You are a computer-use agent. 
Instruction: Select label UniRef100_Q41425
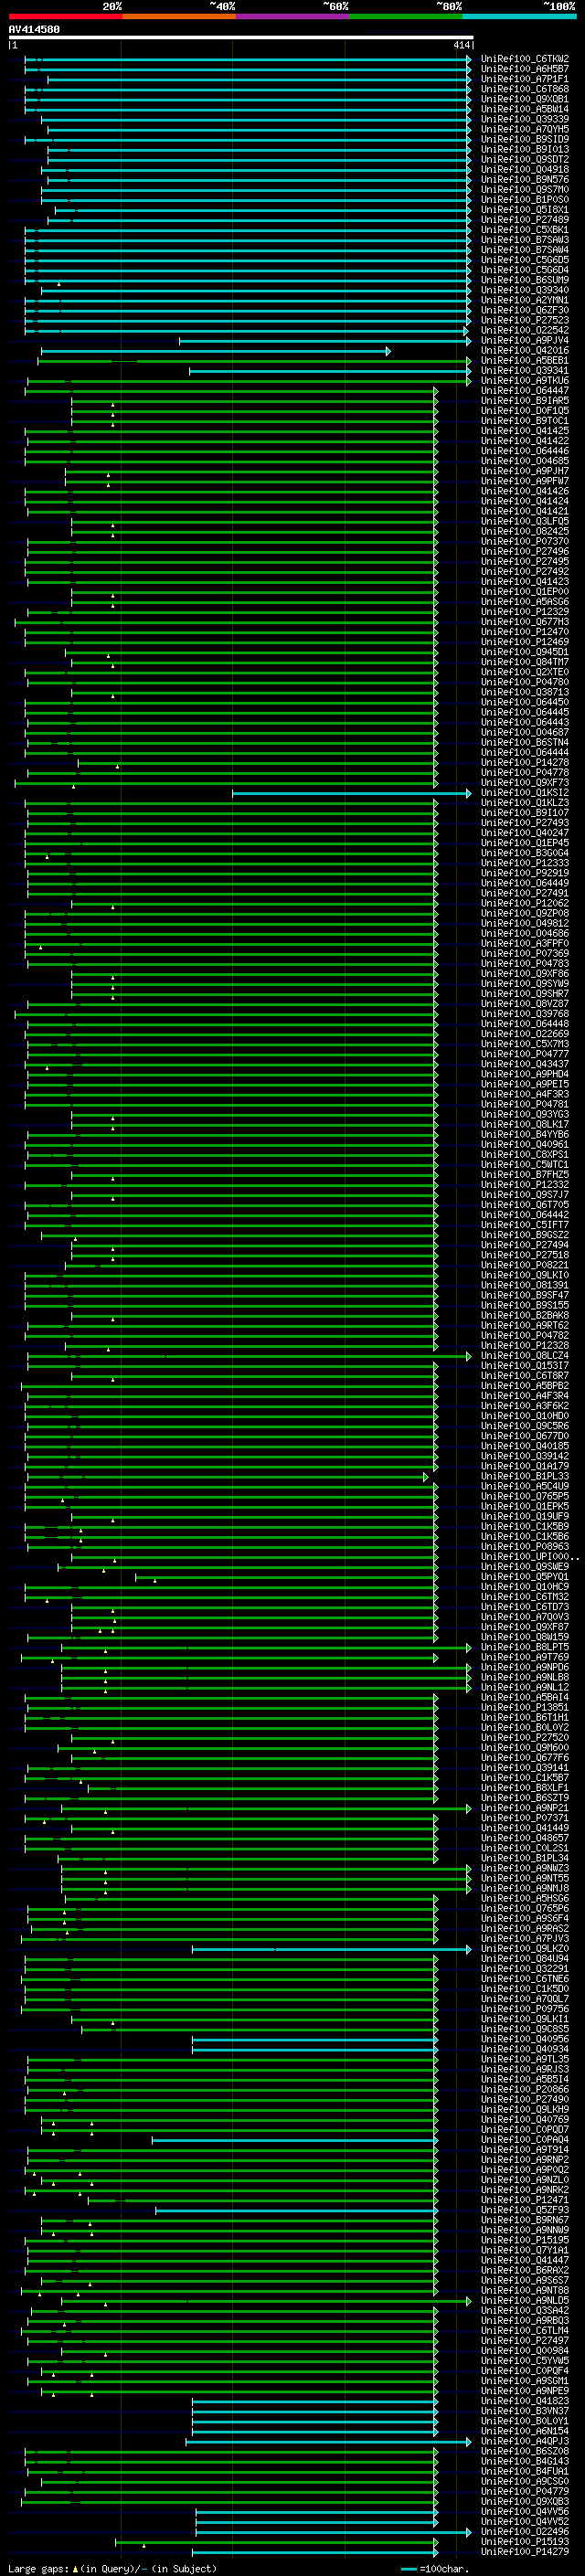click(525, 431)
